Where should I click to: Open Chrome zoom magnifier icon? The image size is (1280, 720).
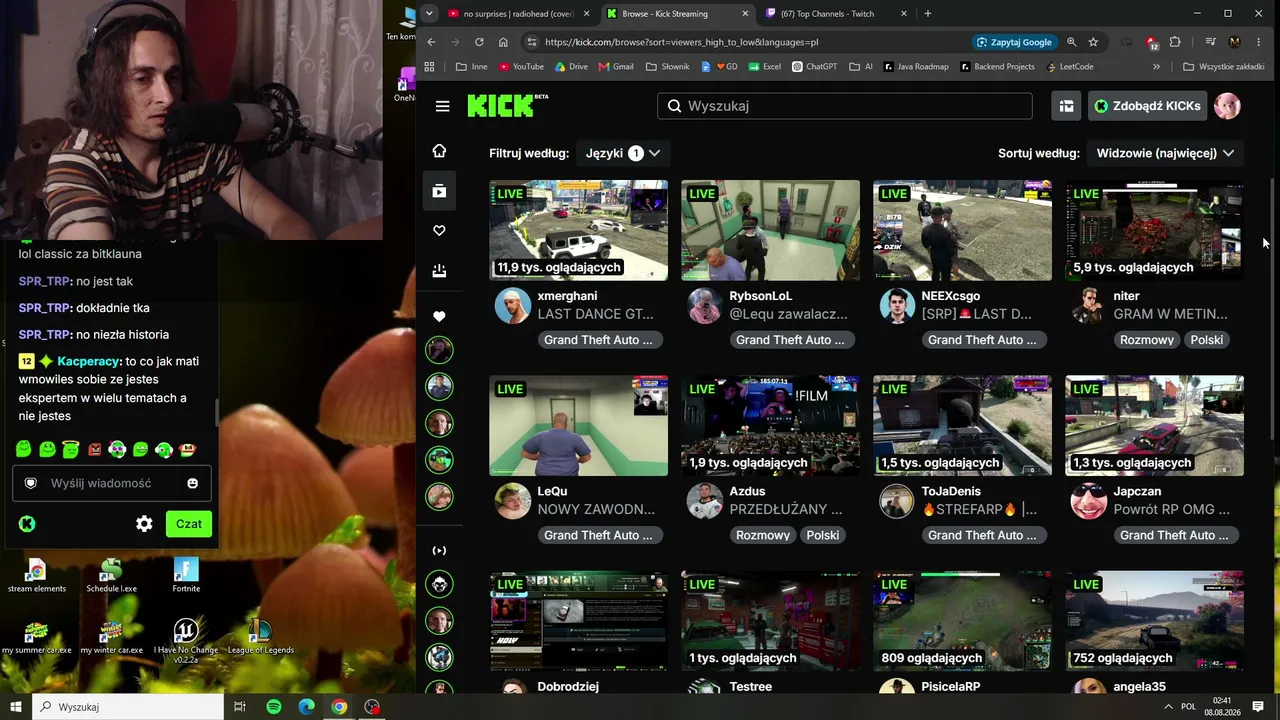pyautogui.click(x=1071, y=42)
